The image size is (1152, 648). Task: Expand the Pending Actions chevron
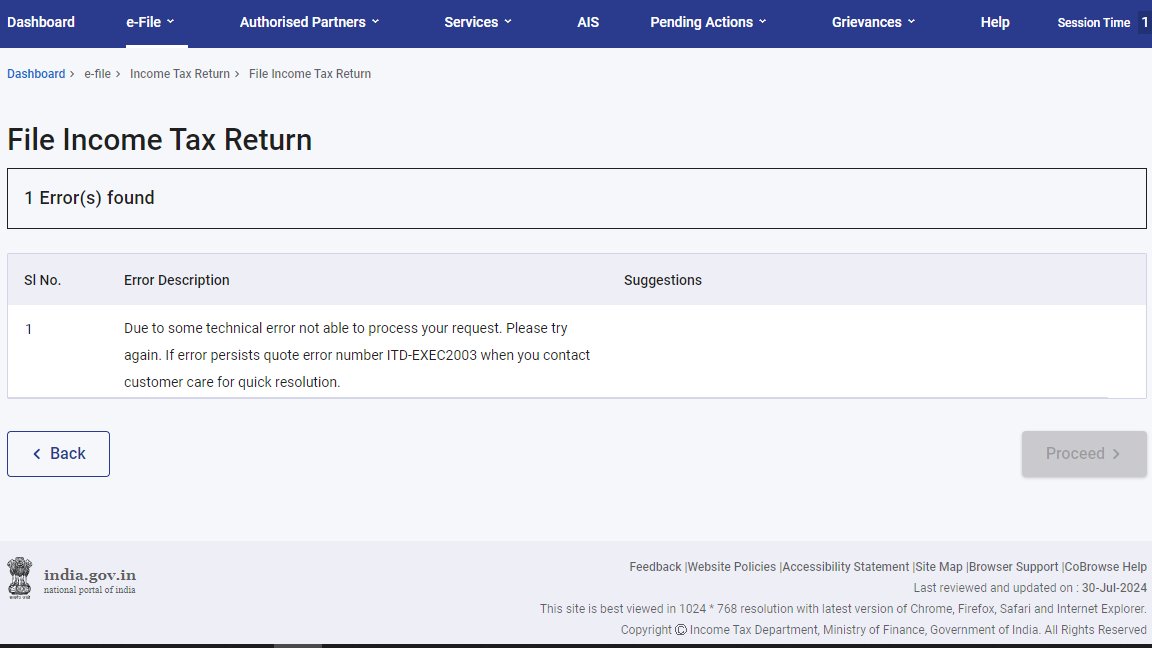(763, 22)
